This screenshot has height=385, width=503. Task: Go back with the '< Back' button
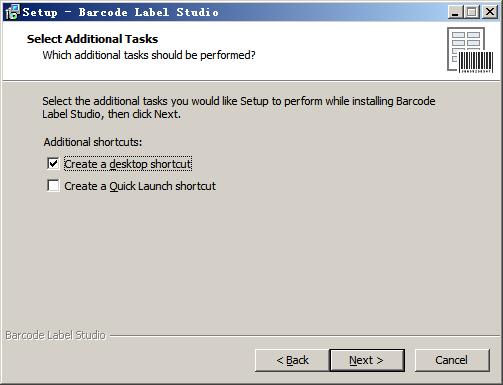point(292,360)
